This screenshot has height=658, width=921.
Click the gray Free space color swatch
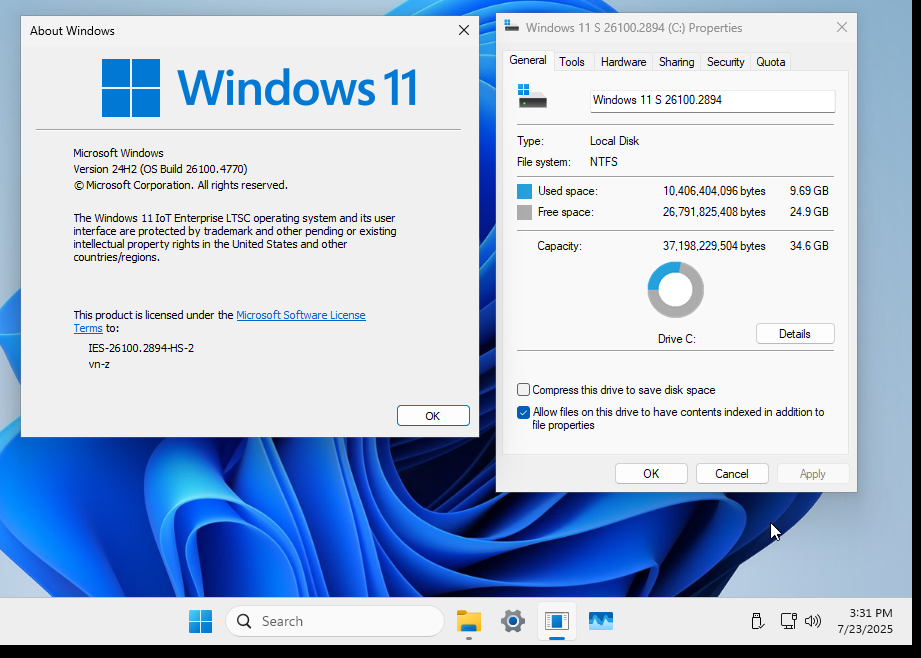pos(524,212)
